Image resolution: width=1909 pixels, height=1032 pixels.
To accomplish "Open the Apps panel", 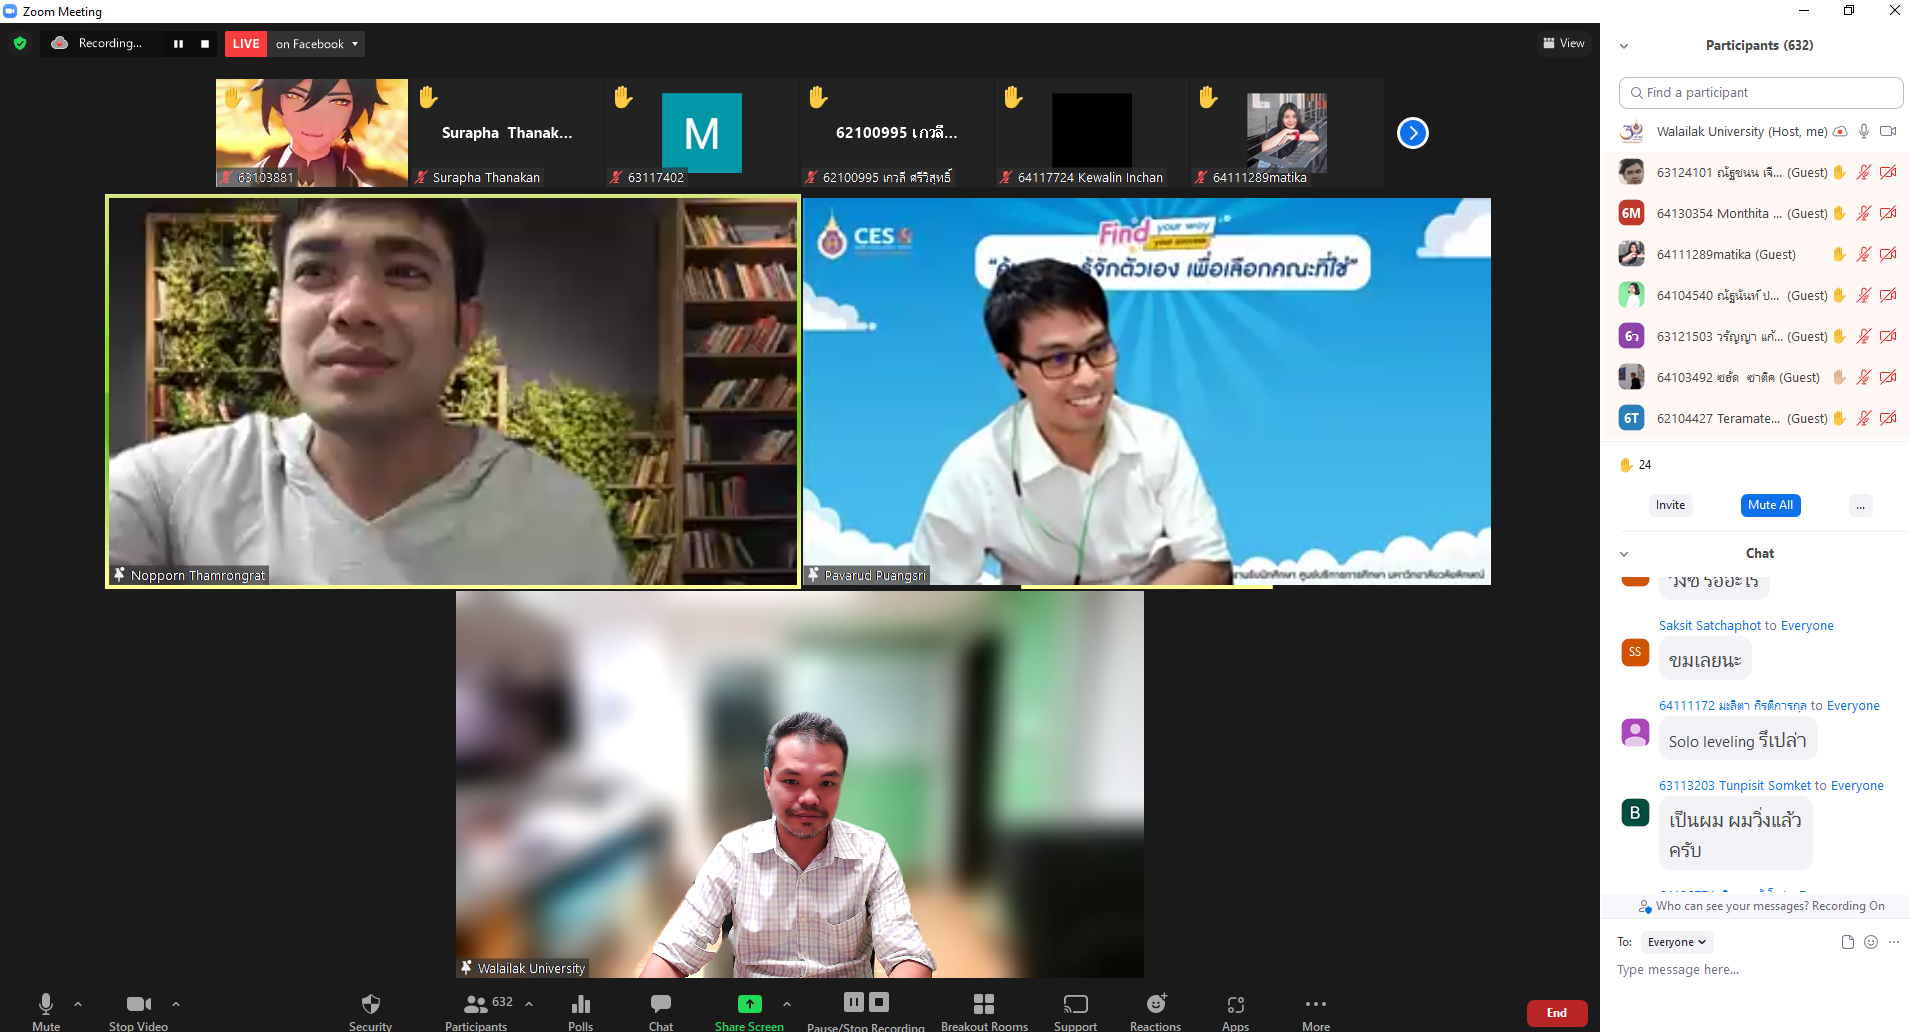I will (1235, 1010).
